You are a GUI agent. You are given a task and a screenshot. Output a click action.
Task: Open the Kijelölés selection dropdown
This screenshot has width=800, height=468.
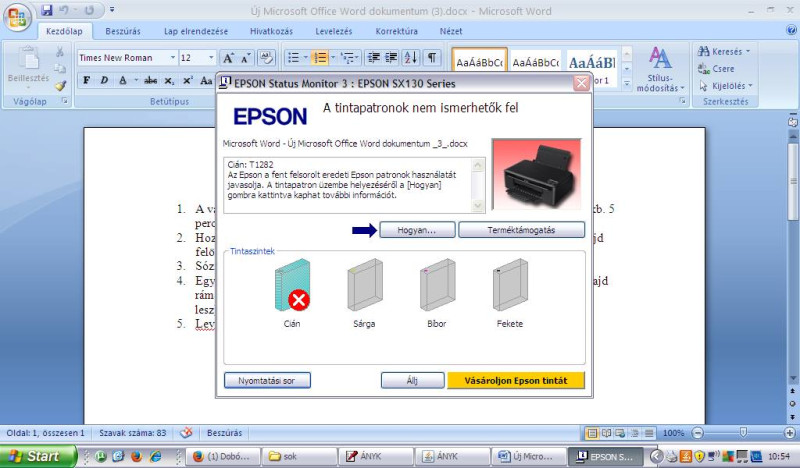pyautogui.click(x=726, y=86)
